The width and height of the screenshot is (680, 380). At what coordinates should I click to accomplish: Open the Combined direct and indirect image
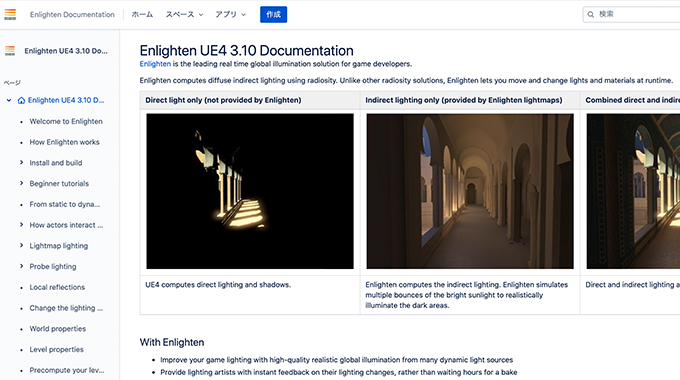633,191
